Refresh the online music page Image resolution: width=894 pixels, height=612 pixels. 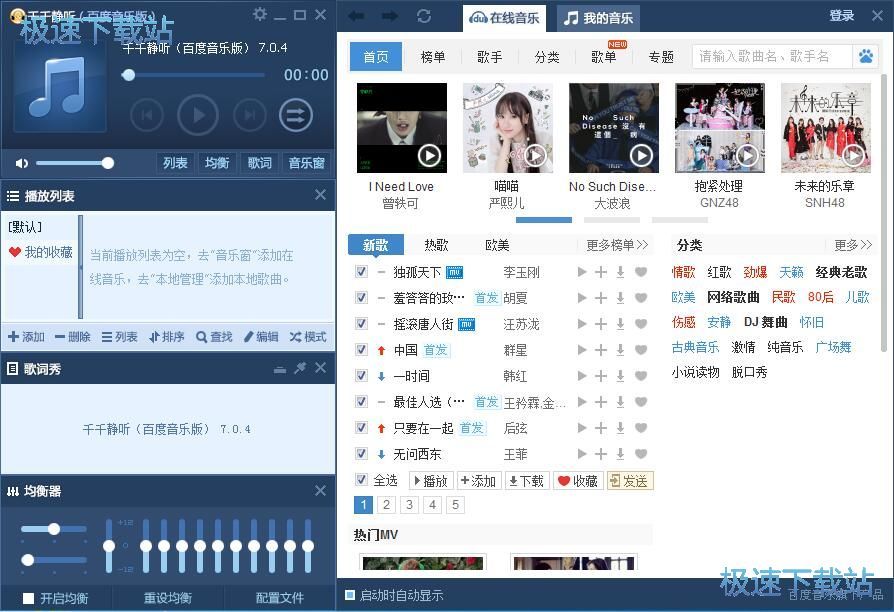(x=424, y=16)
